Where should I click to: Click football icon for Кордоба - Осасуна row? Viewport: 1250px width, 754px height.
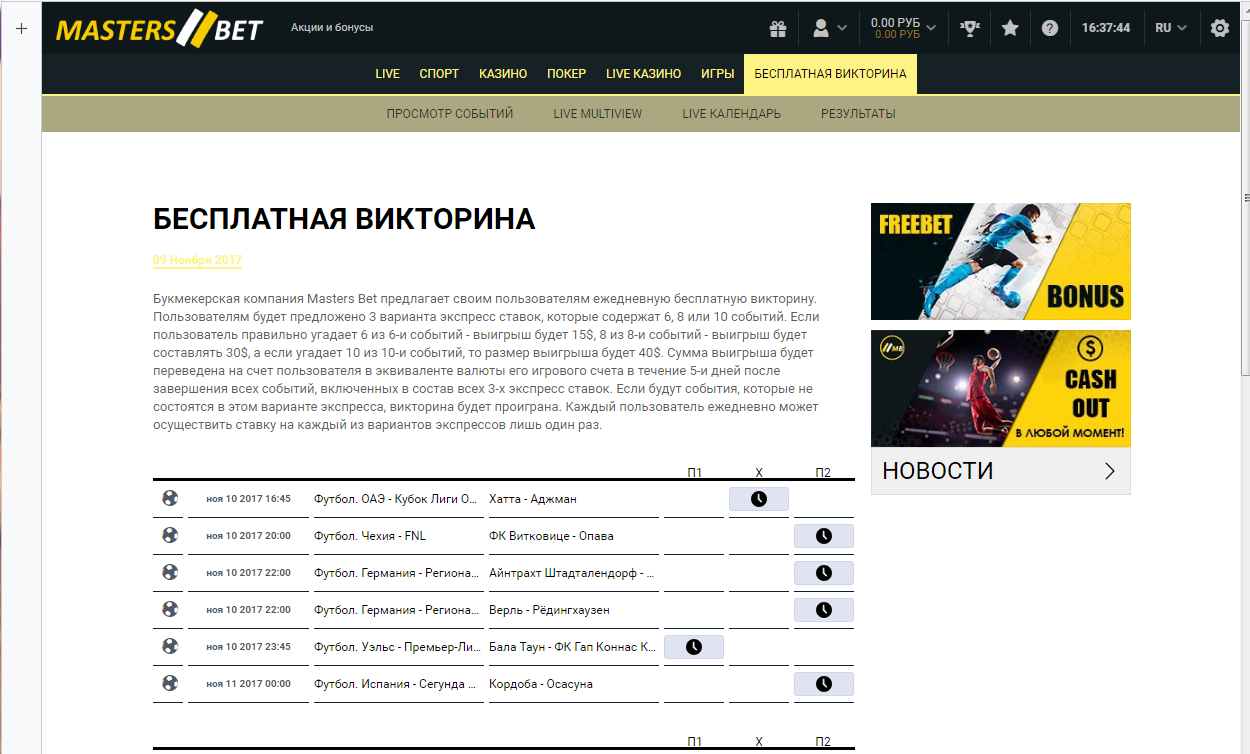[170, 683]
